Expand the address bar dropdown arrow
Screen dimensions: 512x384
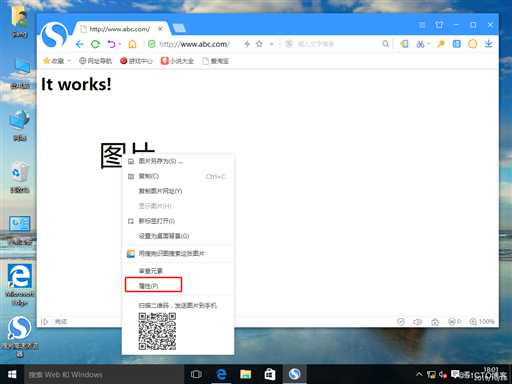pyautogui.click(x=272, y=44)
